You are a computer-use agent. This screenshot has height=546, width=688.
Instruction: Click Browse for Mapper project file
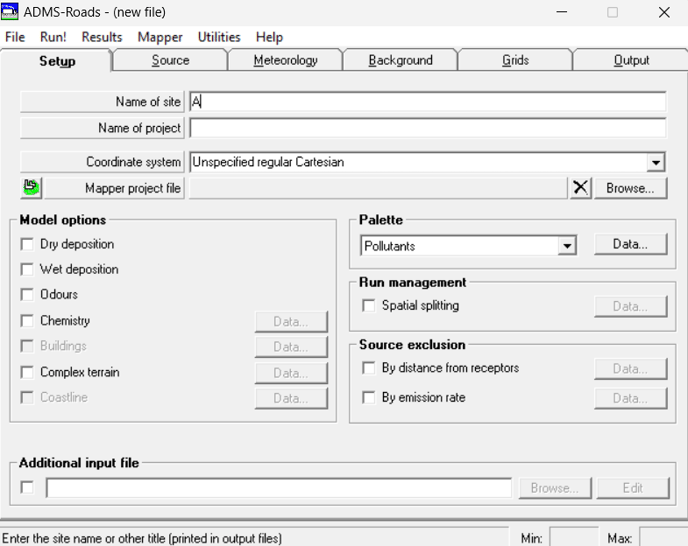tap(630, 187)
